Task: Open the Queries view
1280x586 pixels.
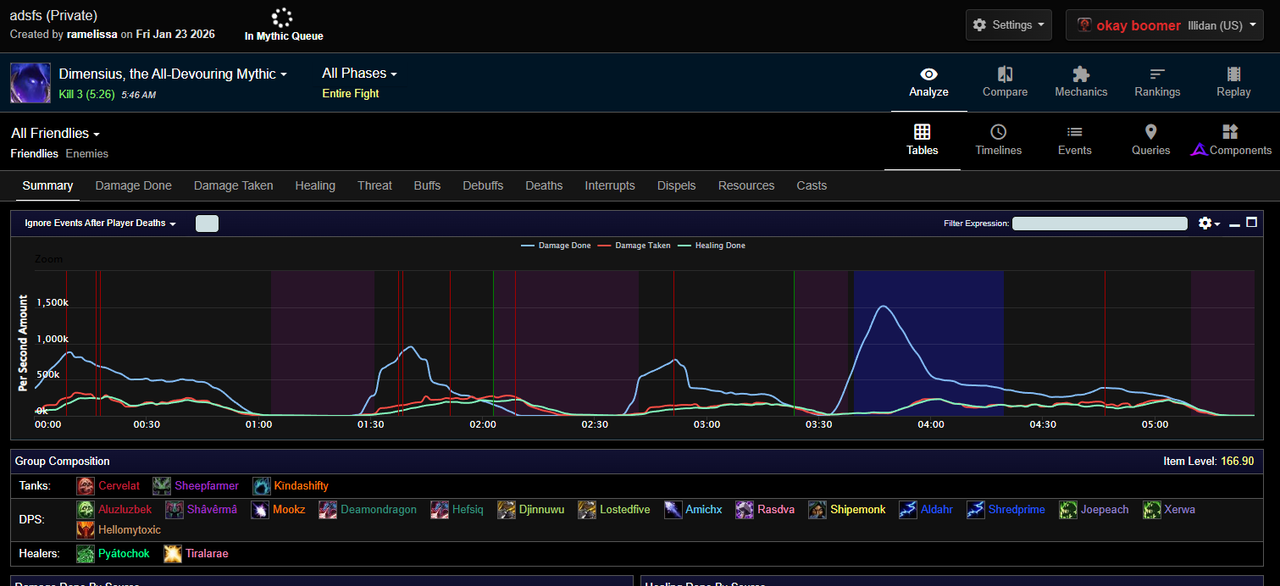Action: (1150, 140)
